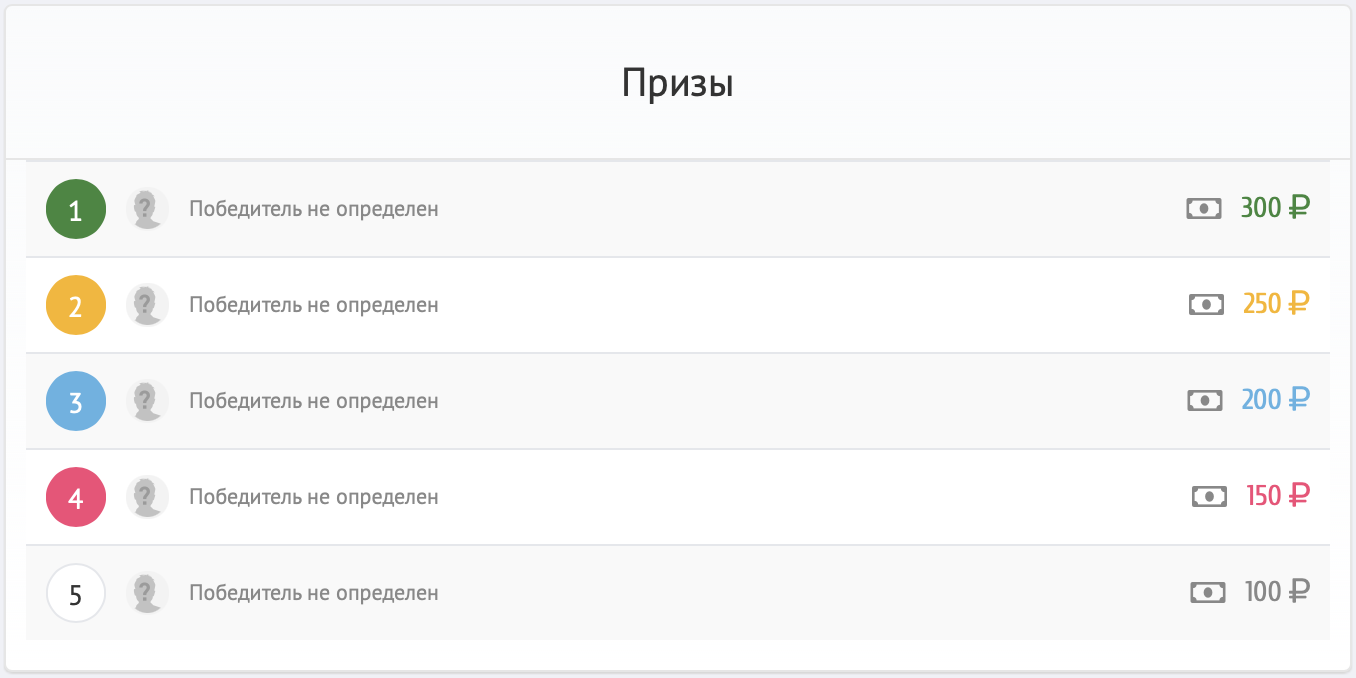This screenshot has height=678, width=1356.
Task: Click the banknote icon next to 300 ₽
Action: [x=1204, y=208]
